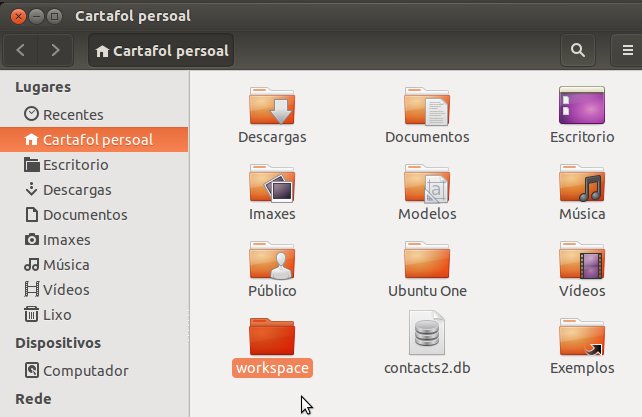
Task: Click the contacts2.db file name label
Action: click(x=427, y=368)
